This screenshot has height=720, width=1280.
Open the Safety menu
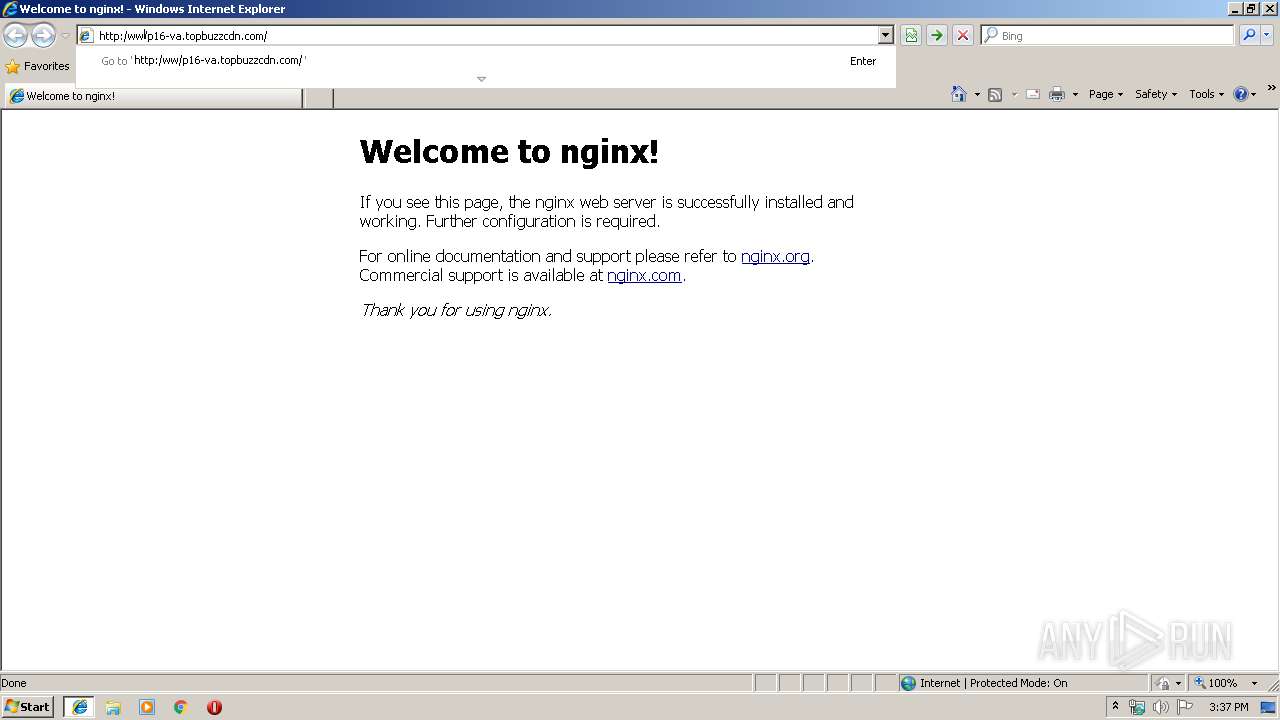click(x=1156, y=94)
